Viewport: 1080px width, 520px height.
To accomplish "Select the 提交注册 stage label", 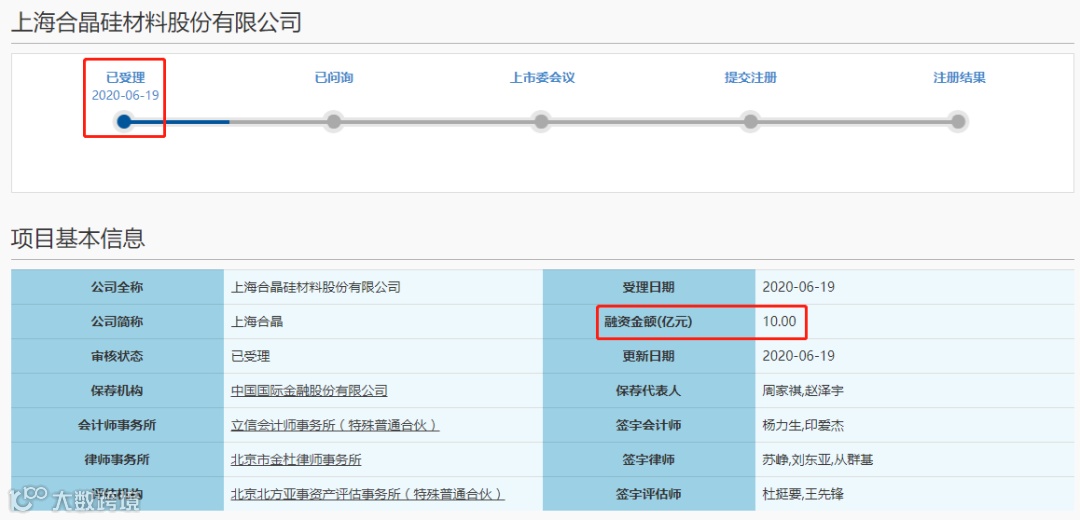I will click(x=751, y=78).
